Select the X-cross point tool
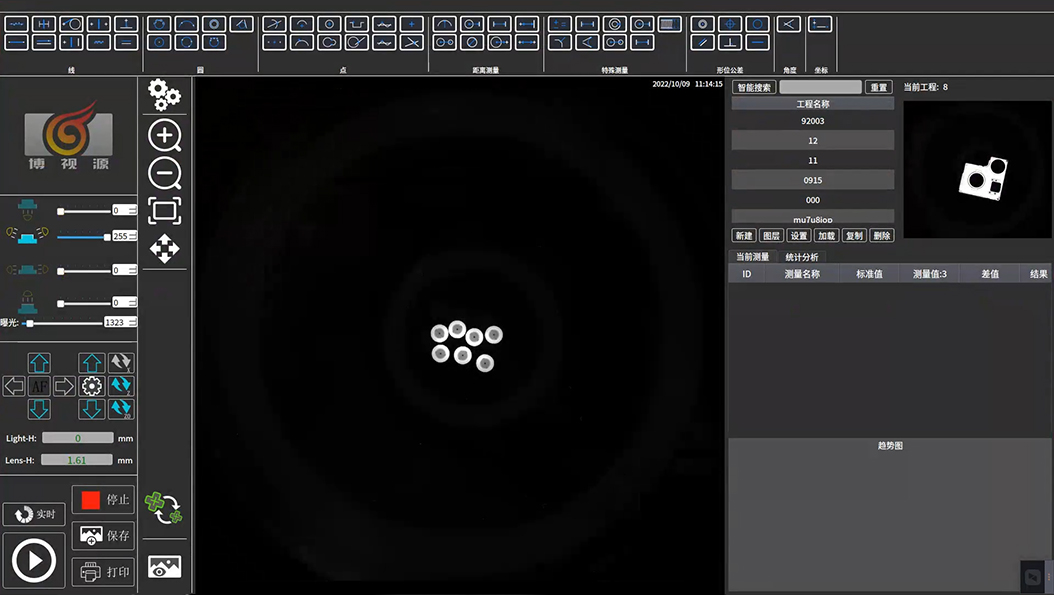The width and height of the screenshot is (1054, 595). pos(411,42)
